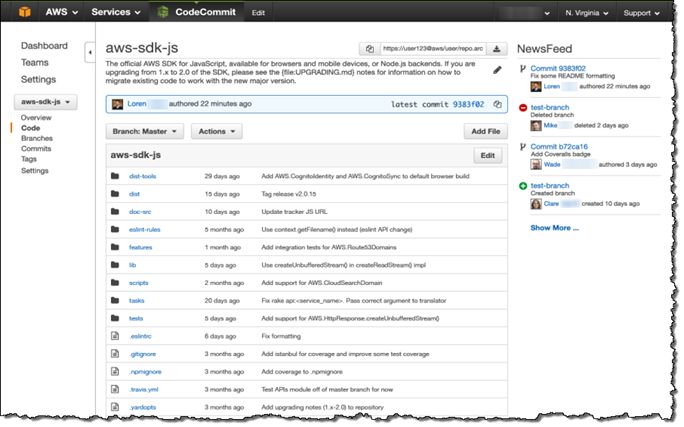Click branch icon beside Commit 9383f02
The width and height of the screenshot is (684, 427).
click(523, 68)
